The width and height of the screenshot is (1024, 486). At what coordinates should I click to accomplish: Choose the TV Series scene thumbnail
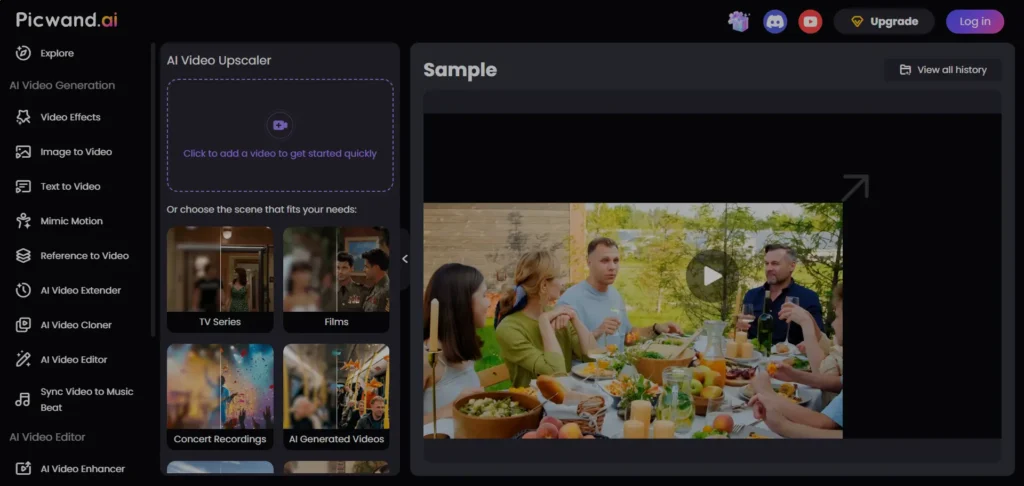point(220,279)
